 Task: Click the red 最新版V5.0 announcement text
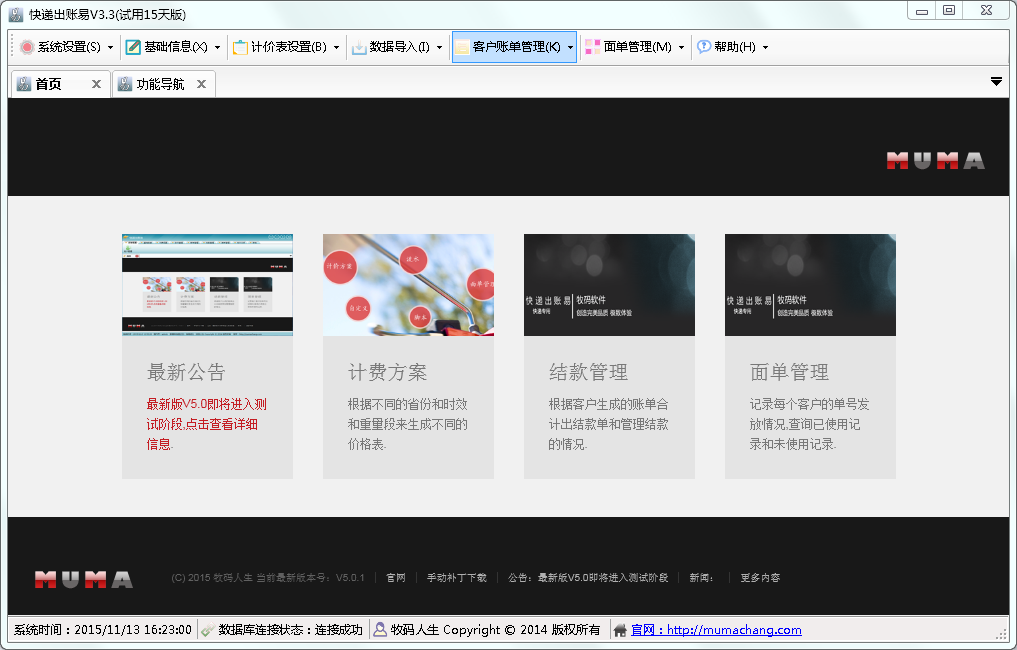[x=206, y=424]
